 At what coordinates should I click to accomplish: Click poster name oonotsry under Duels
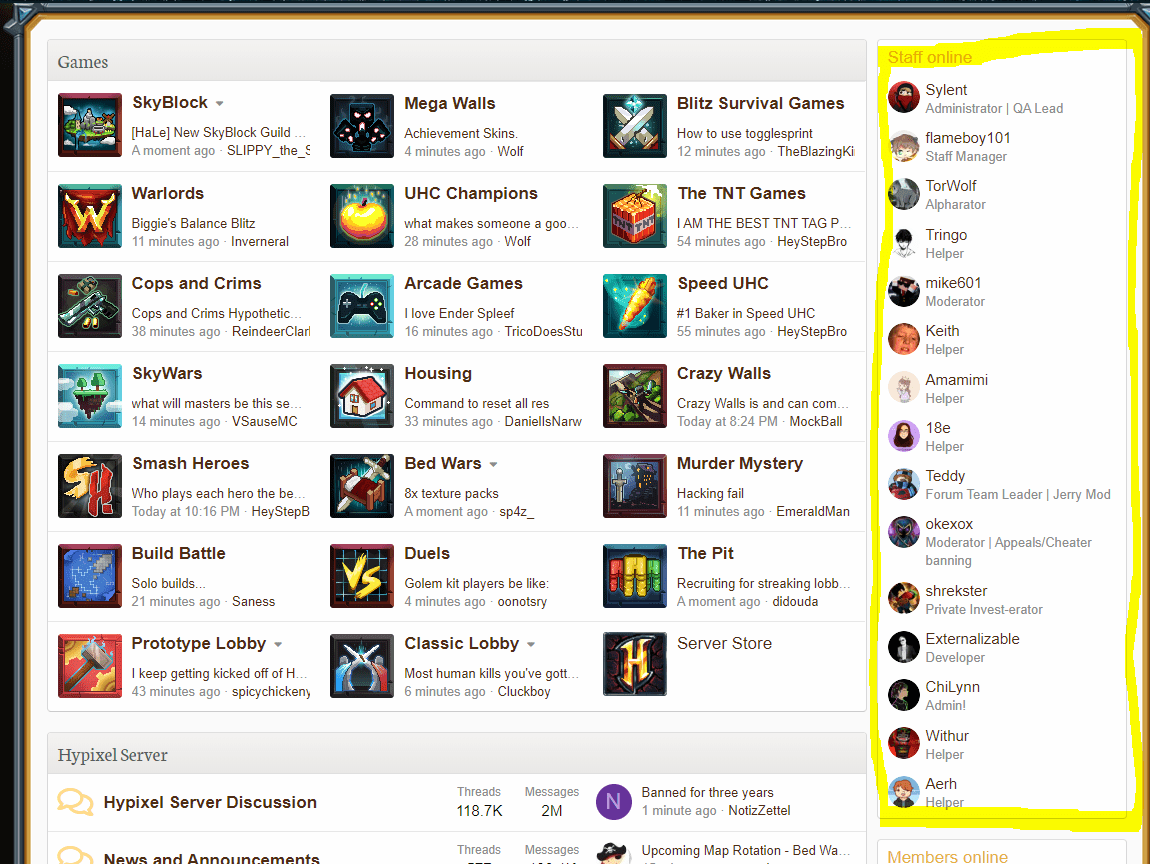[x=522, y=601]
